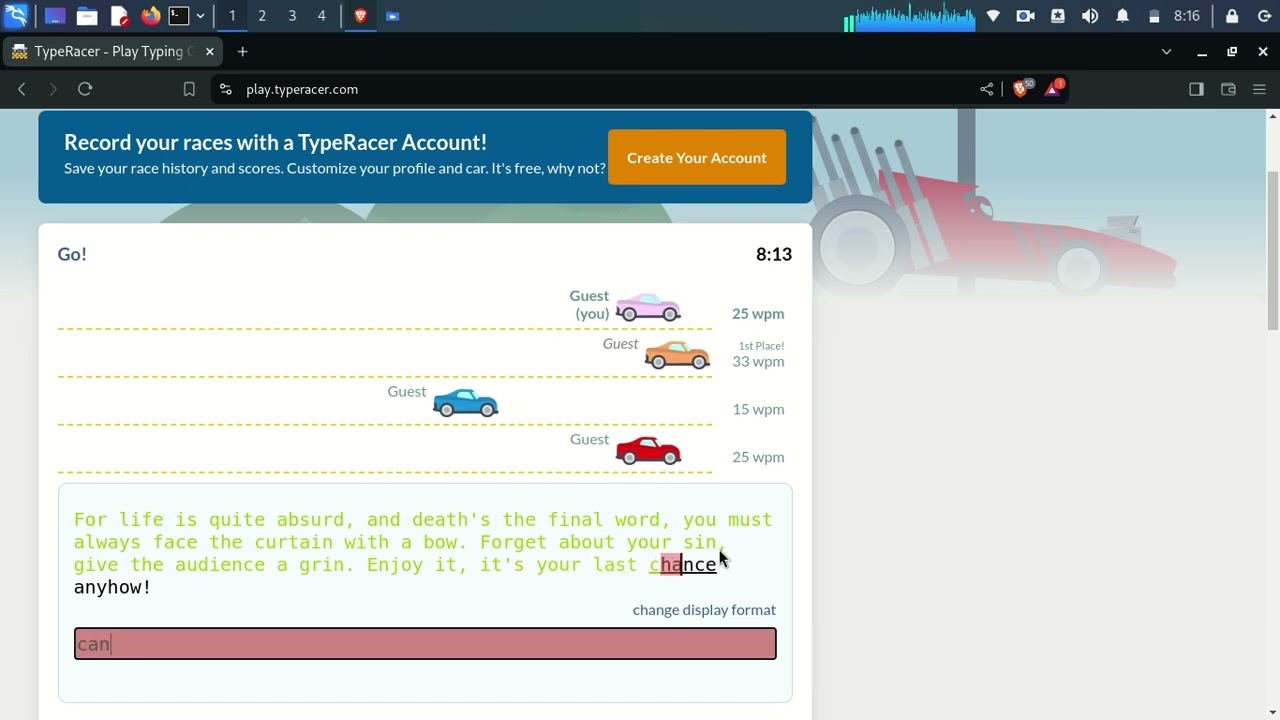Click the page's vertical scrollbar
Screen dimensions: 1280x720
click(1272, 250)
